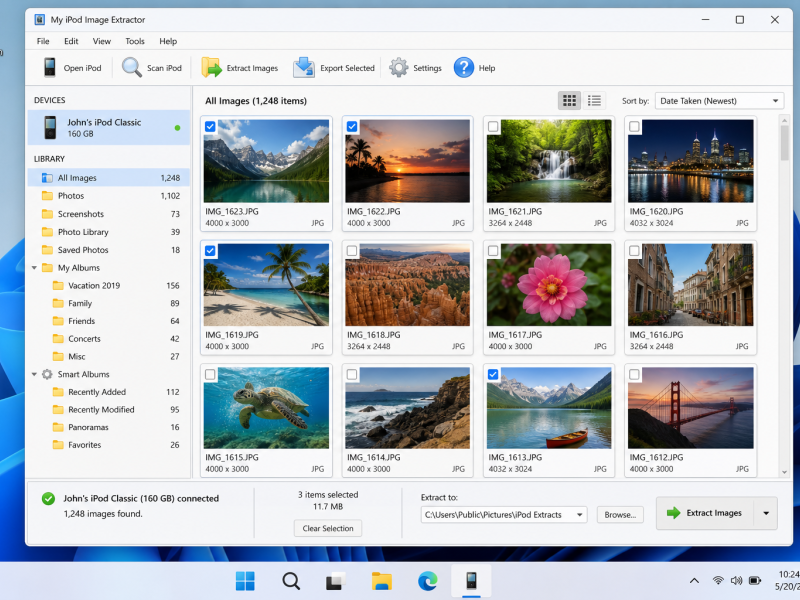Select the Golden Gate bridge thumbnail IMG_1612
Screen dimensions: 800x600
point(690,408)
